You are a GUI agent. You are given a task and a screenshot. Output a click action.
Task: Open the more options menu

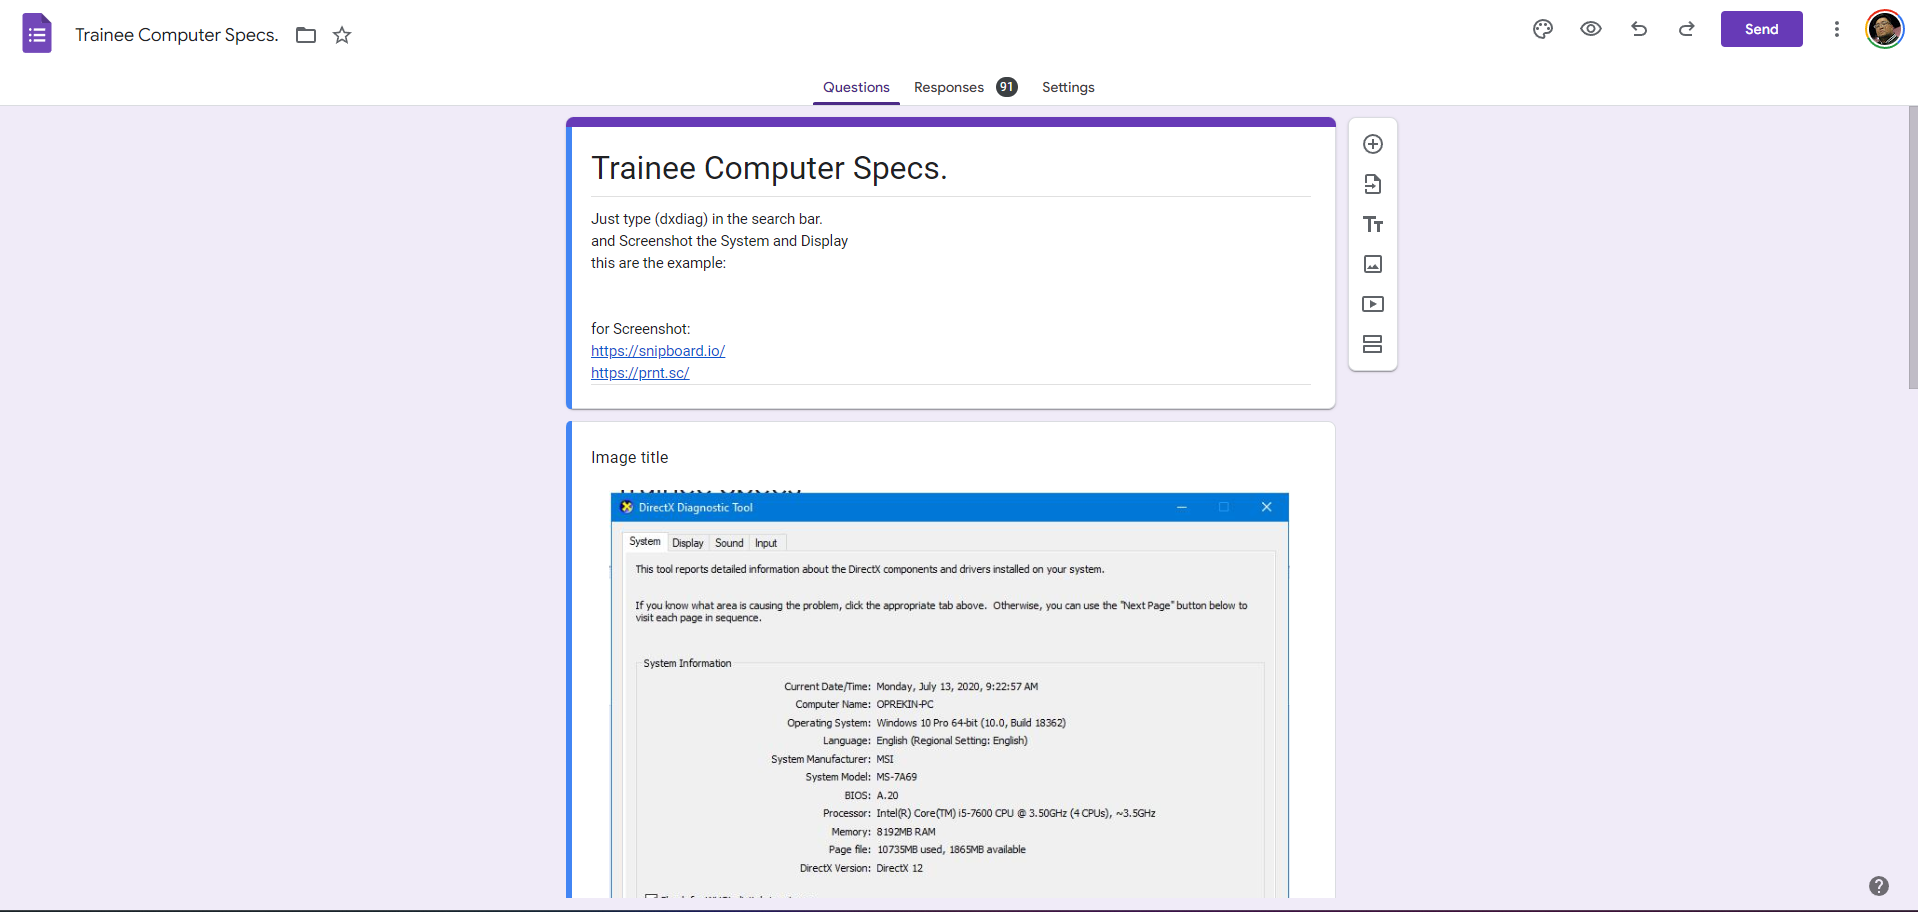pyautogui.click(x=1837, y=29)
